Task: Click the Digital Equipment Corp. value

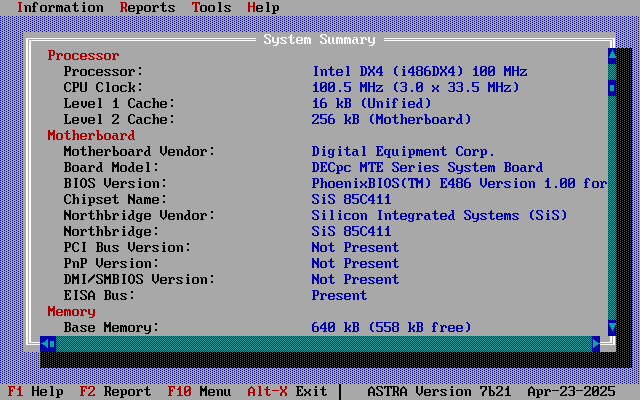Action: tap(403, 151)
